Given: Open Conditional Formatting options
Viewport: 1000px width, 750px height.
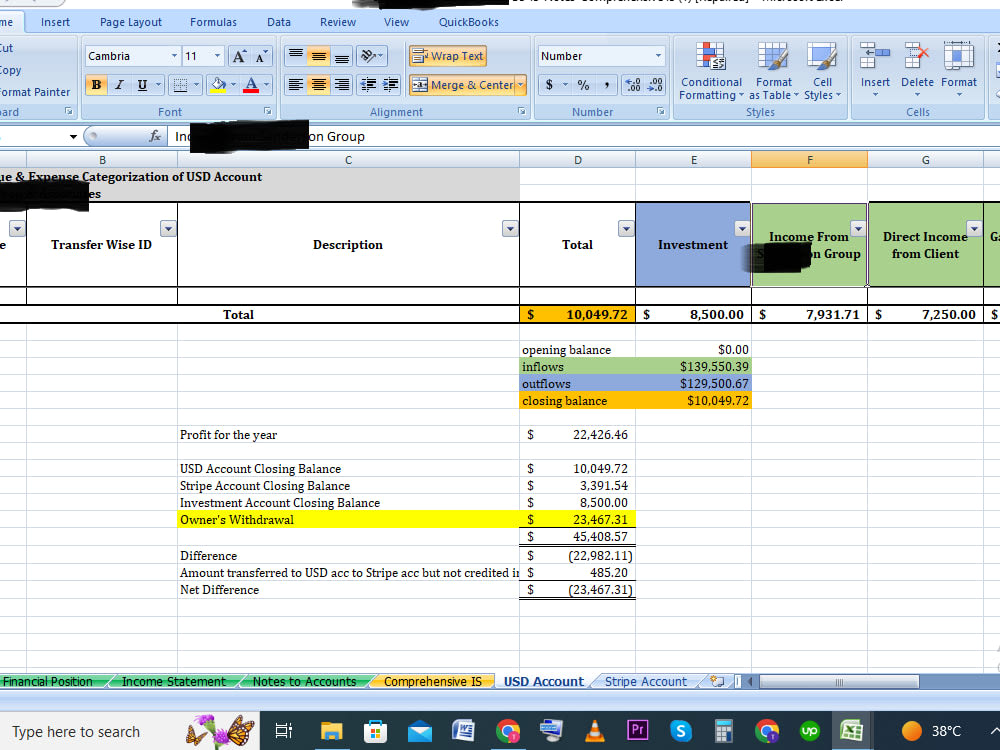Looking at the screenshot, I should coord(711,72).
